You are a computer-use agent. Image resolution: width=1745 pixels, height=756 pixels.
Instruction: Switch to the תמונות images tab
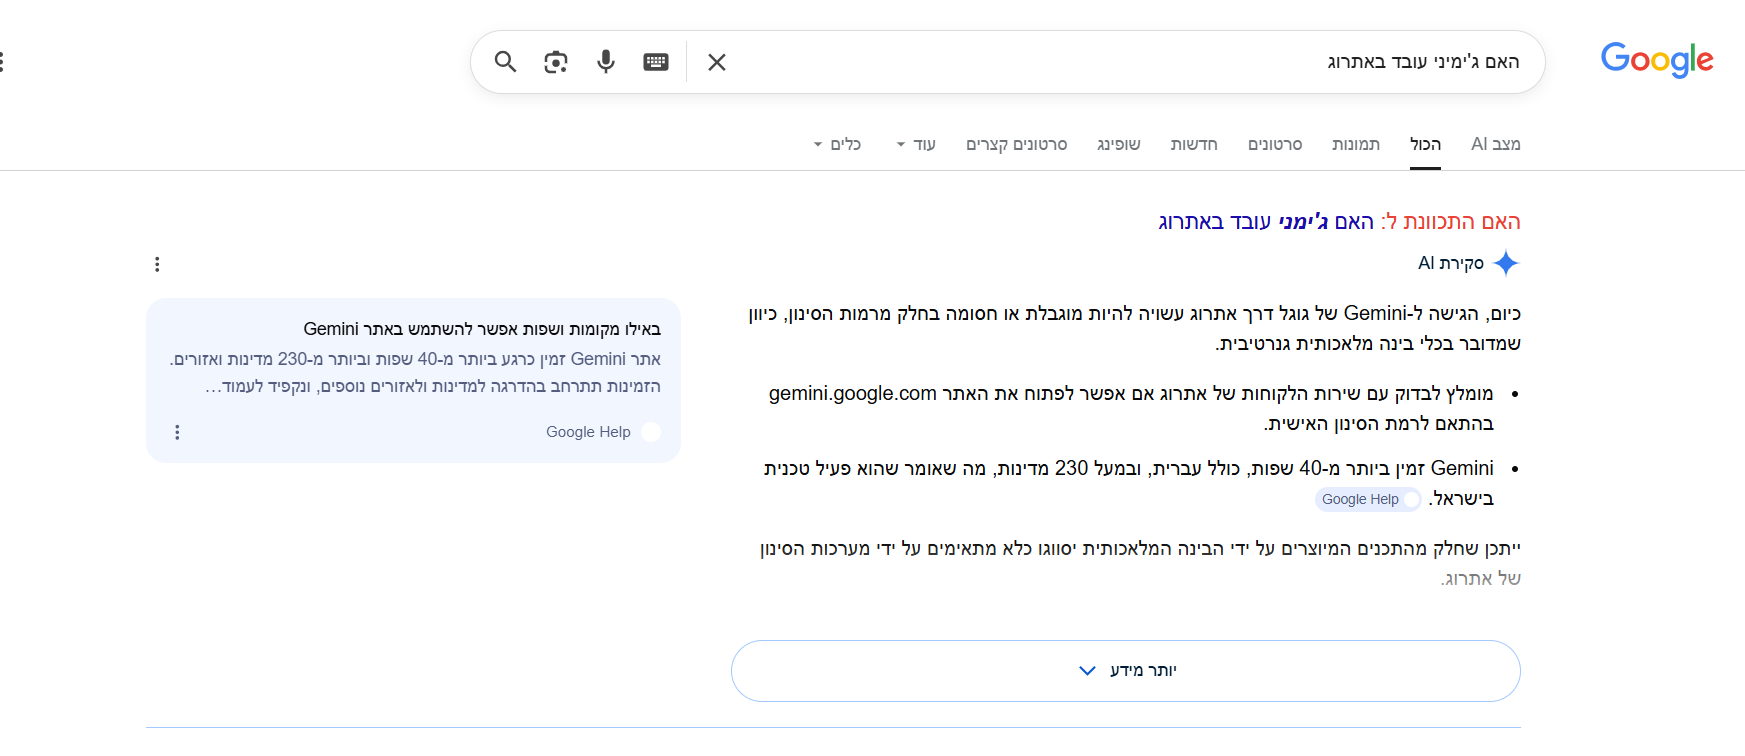point(1355,144)
